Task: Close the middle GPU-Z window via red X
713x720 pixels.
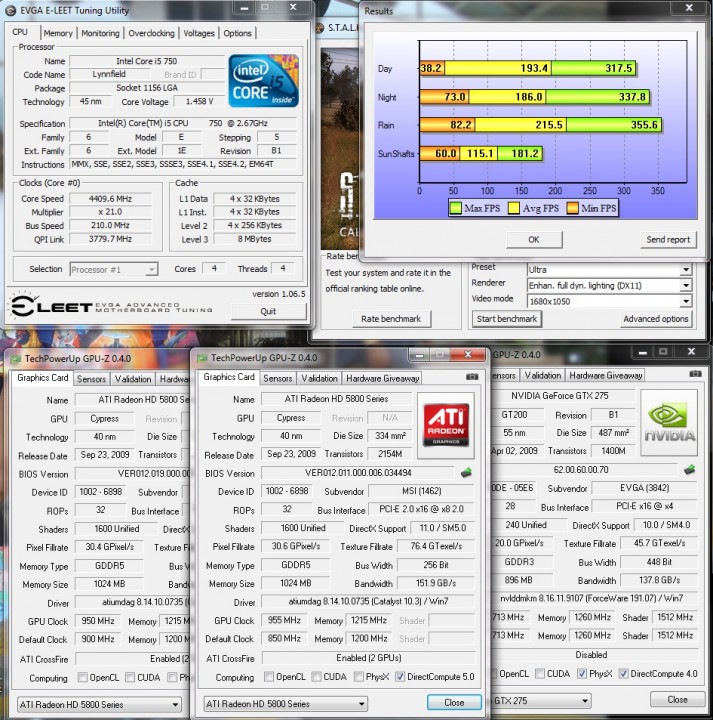Action: click(468, 354)
